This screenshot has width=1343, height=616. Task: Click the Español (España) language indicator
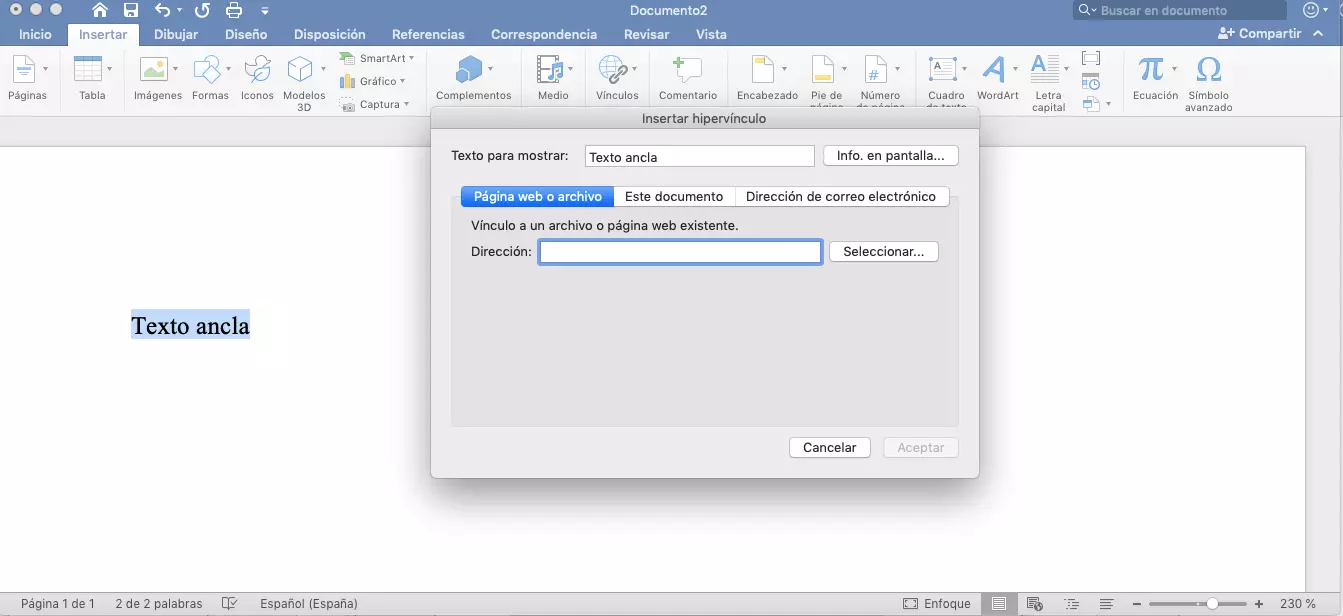(x=309, y=604)
